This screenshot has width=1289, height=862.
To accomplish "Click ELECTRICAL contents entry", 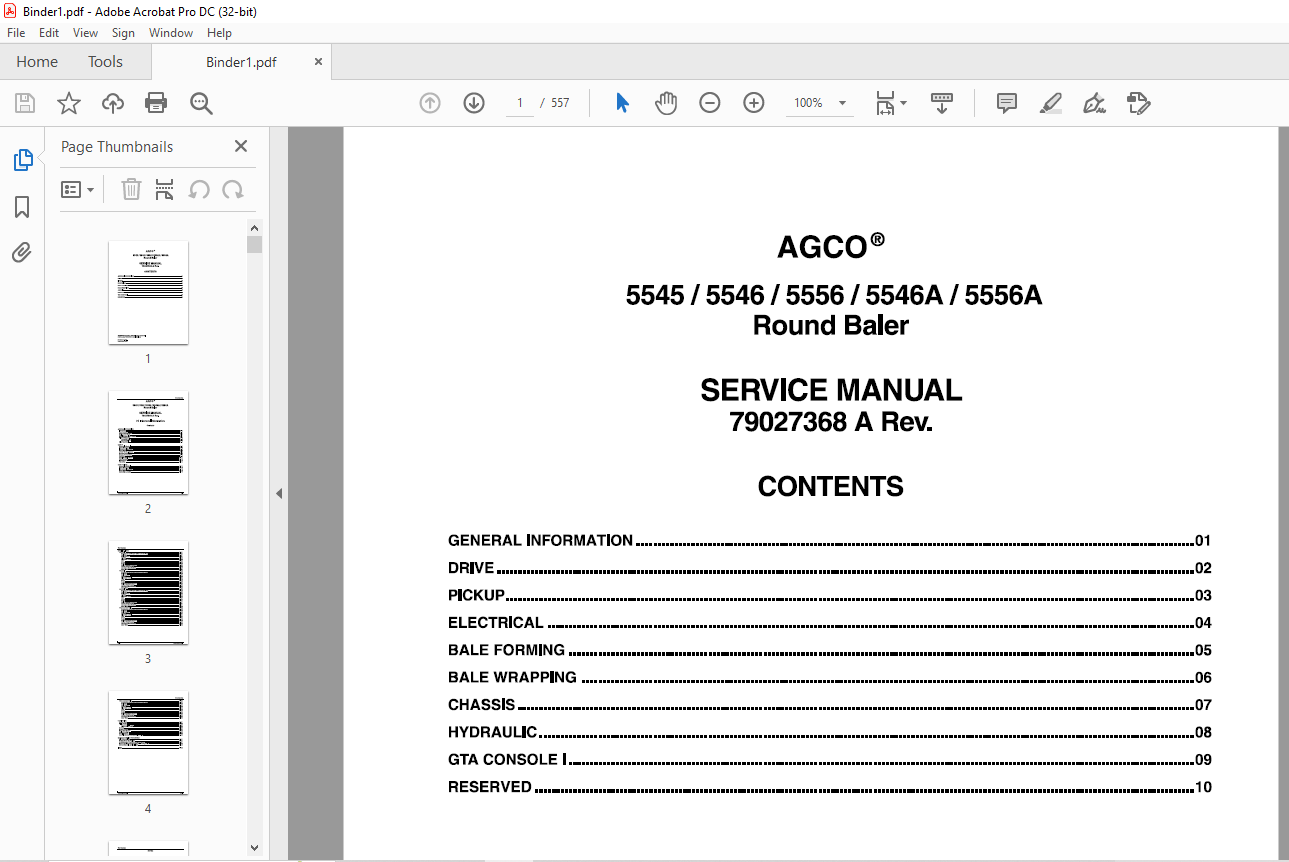I will tap(830, 623).
